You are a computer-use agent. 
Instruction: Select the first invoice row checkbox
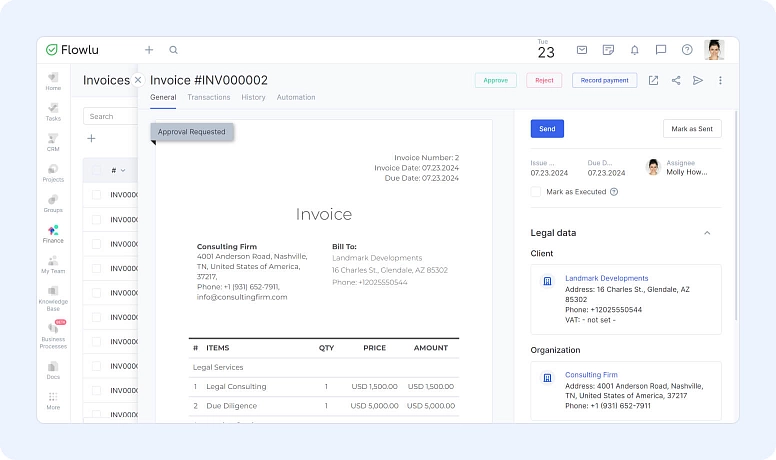pos(96,195)
